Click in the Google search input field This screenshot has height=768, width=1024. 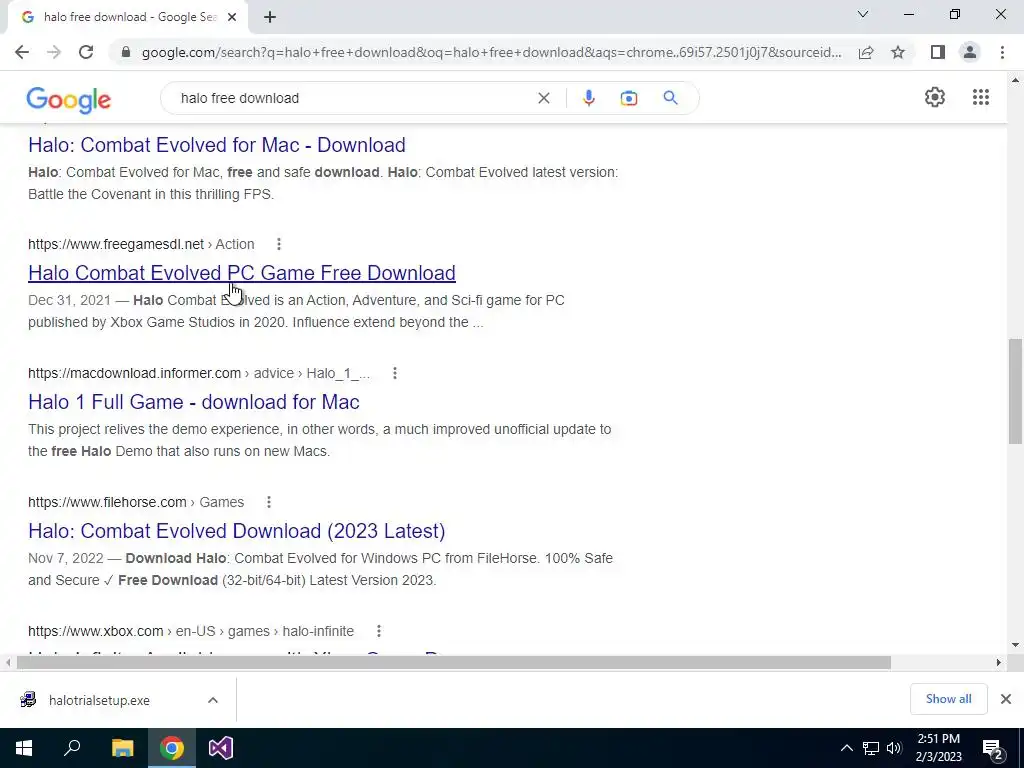pyautogui.click(x=353, y=98)
